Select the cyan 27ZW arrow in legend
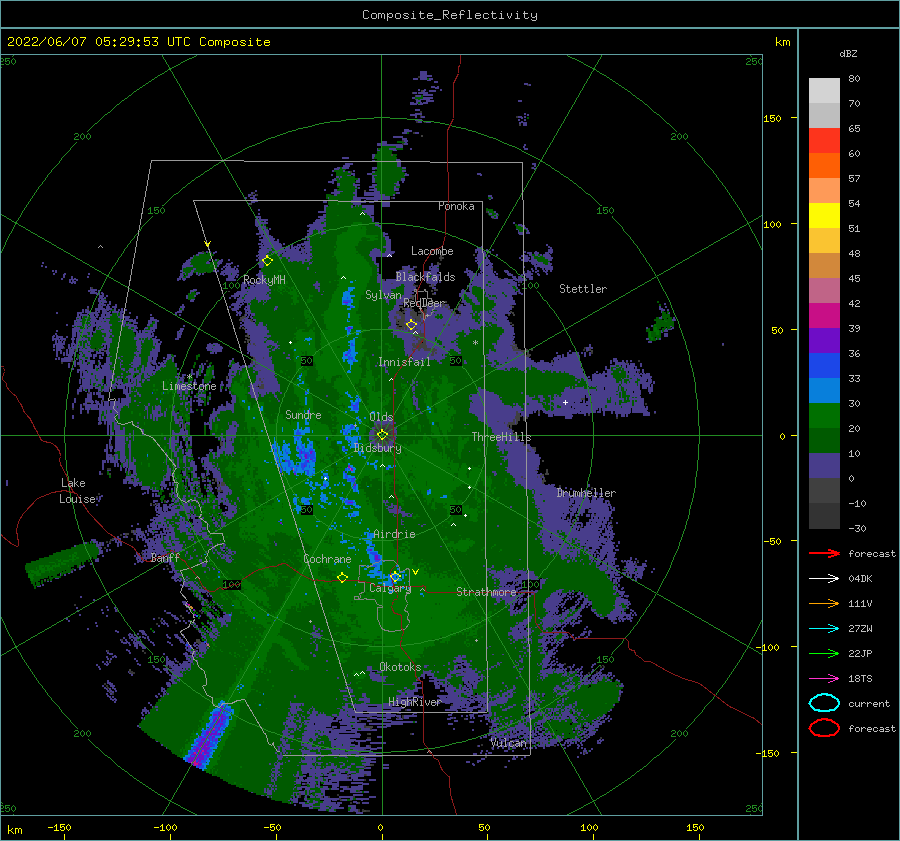The height and width of the screenshot is (841, 900). (x=824, y=629)
